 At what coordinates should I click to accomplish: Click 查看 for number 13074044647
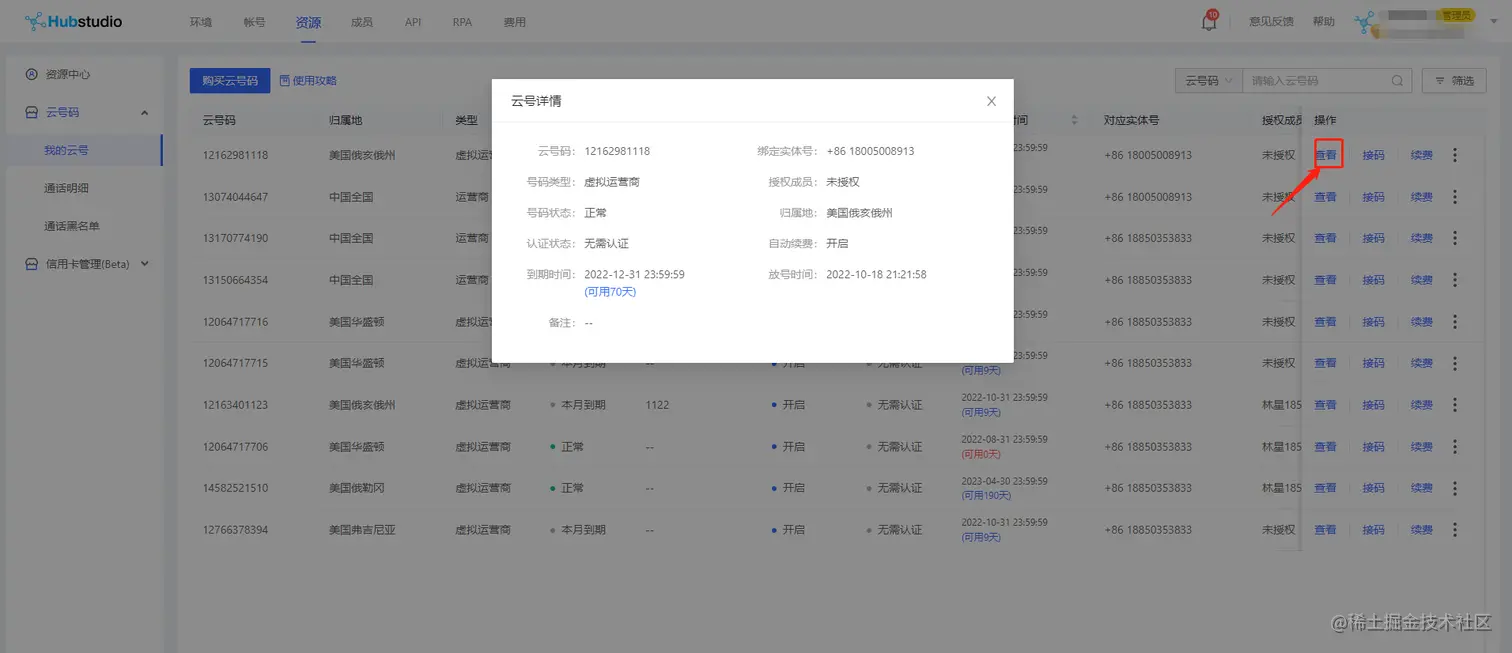pyautogui.click(x=1325, y=197)
